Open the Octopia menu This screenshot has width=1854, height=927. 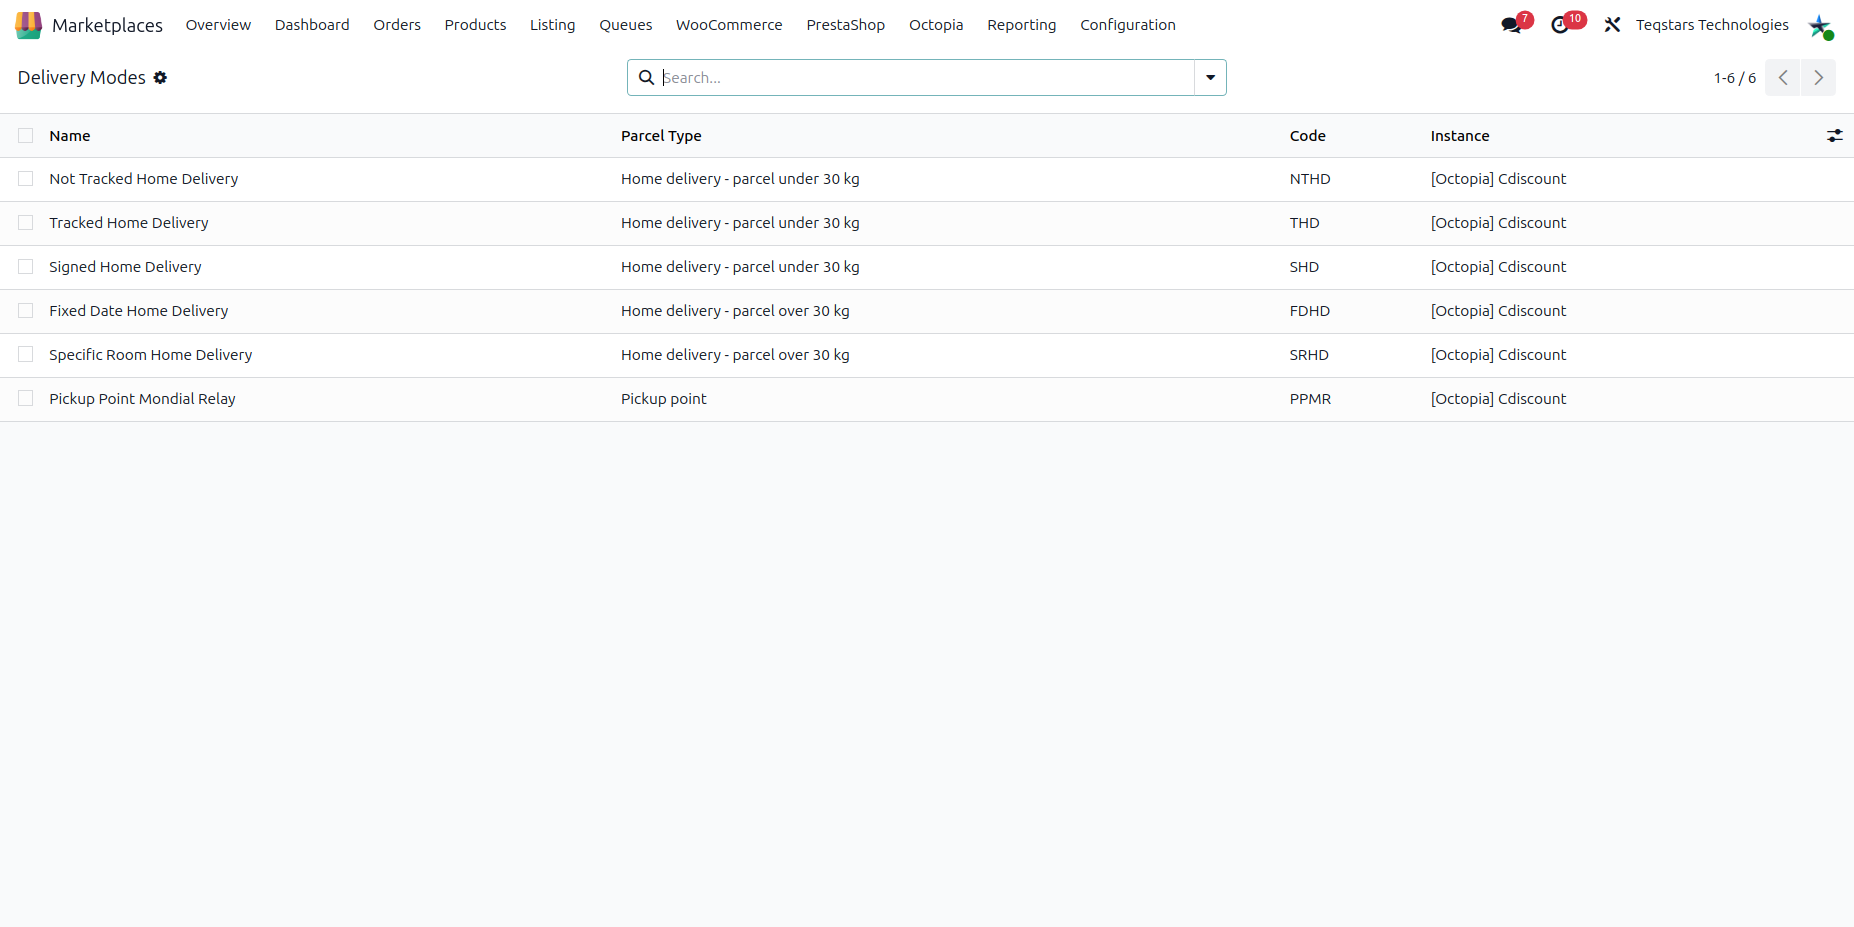936,25
